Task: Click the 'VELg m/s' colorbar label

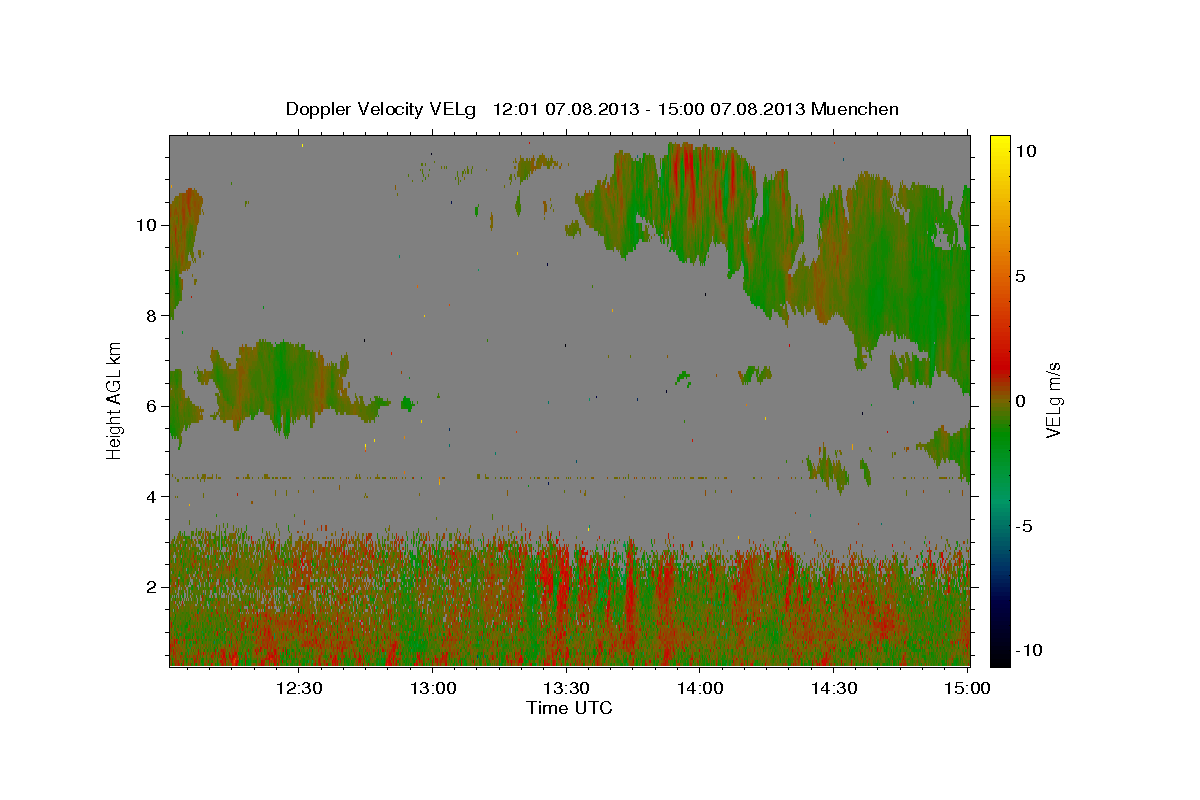Action: pyautogui.click(x=1053, y=399)
